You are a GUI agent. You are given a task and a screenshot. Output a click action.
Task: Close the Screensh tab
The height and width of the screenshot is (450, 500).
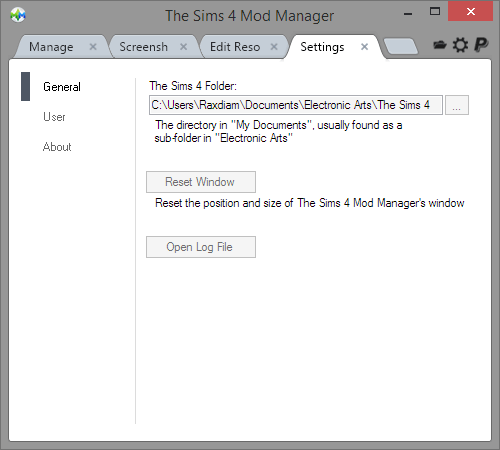pos(183,47)
